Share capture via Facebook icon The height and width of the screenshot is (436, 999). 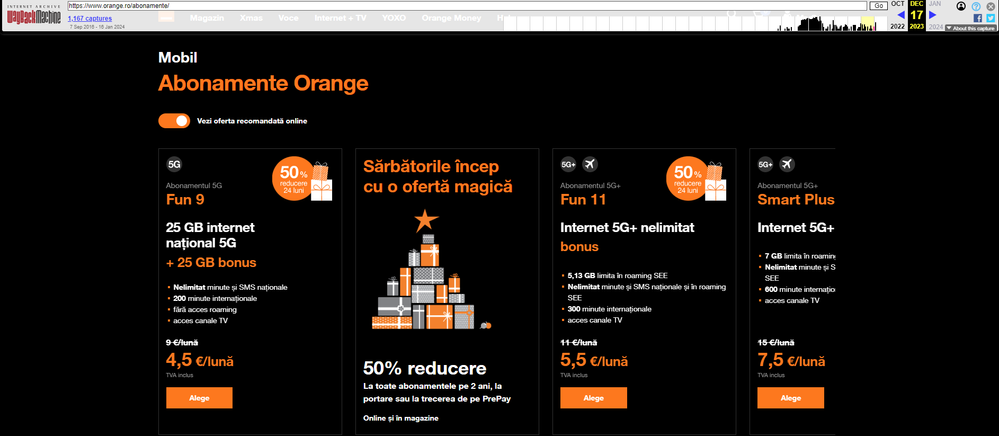click(977, 17)
